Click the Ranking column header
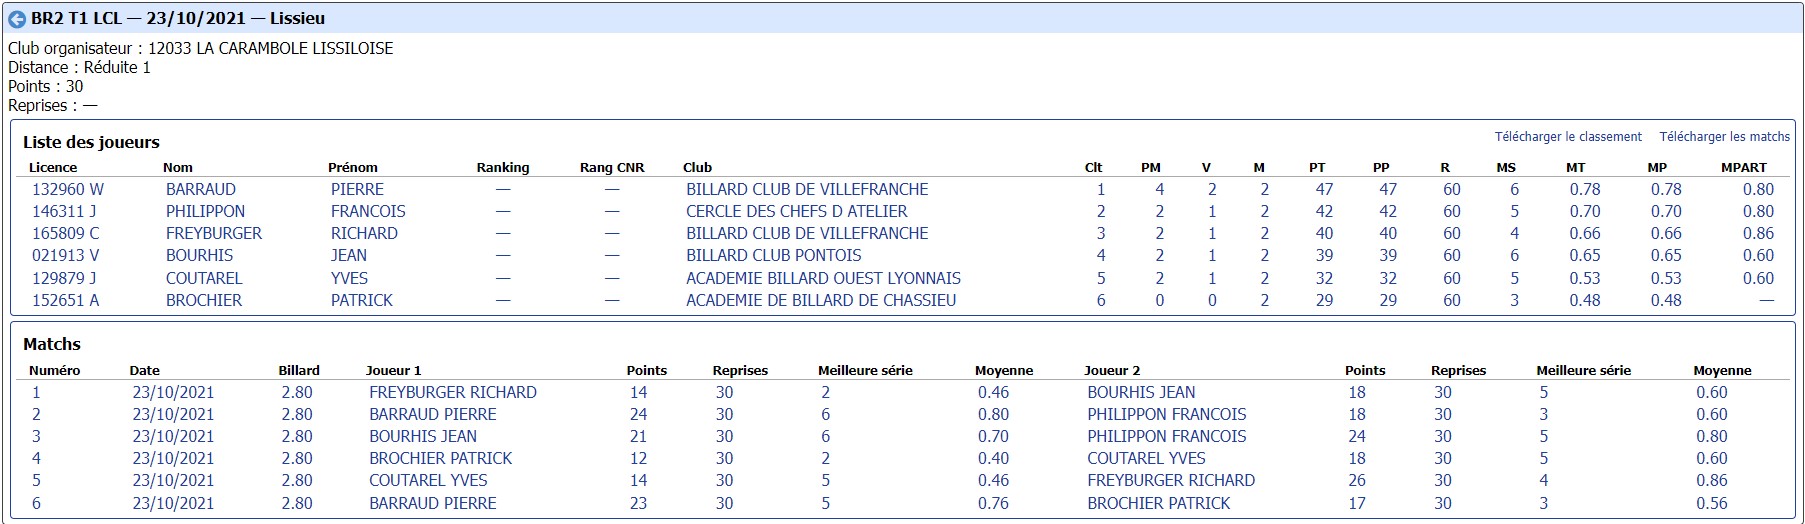The width and height of the screenshot is (1805, 524). tap(503, 168)
